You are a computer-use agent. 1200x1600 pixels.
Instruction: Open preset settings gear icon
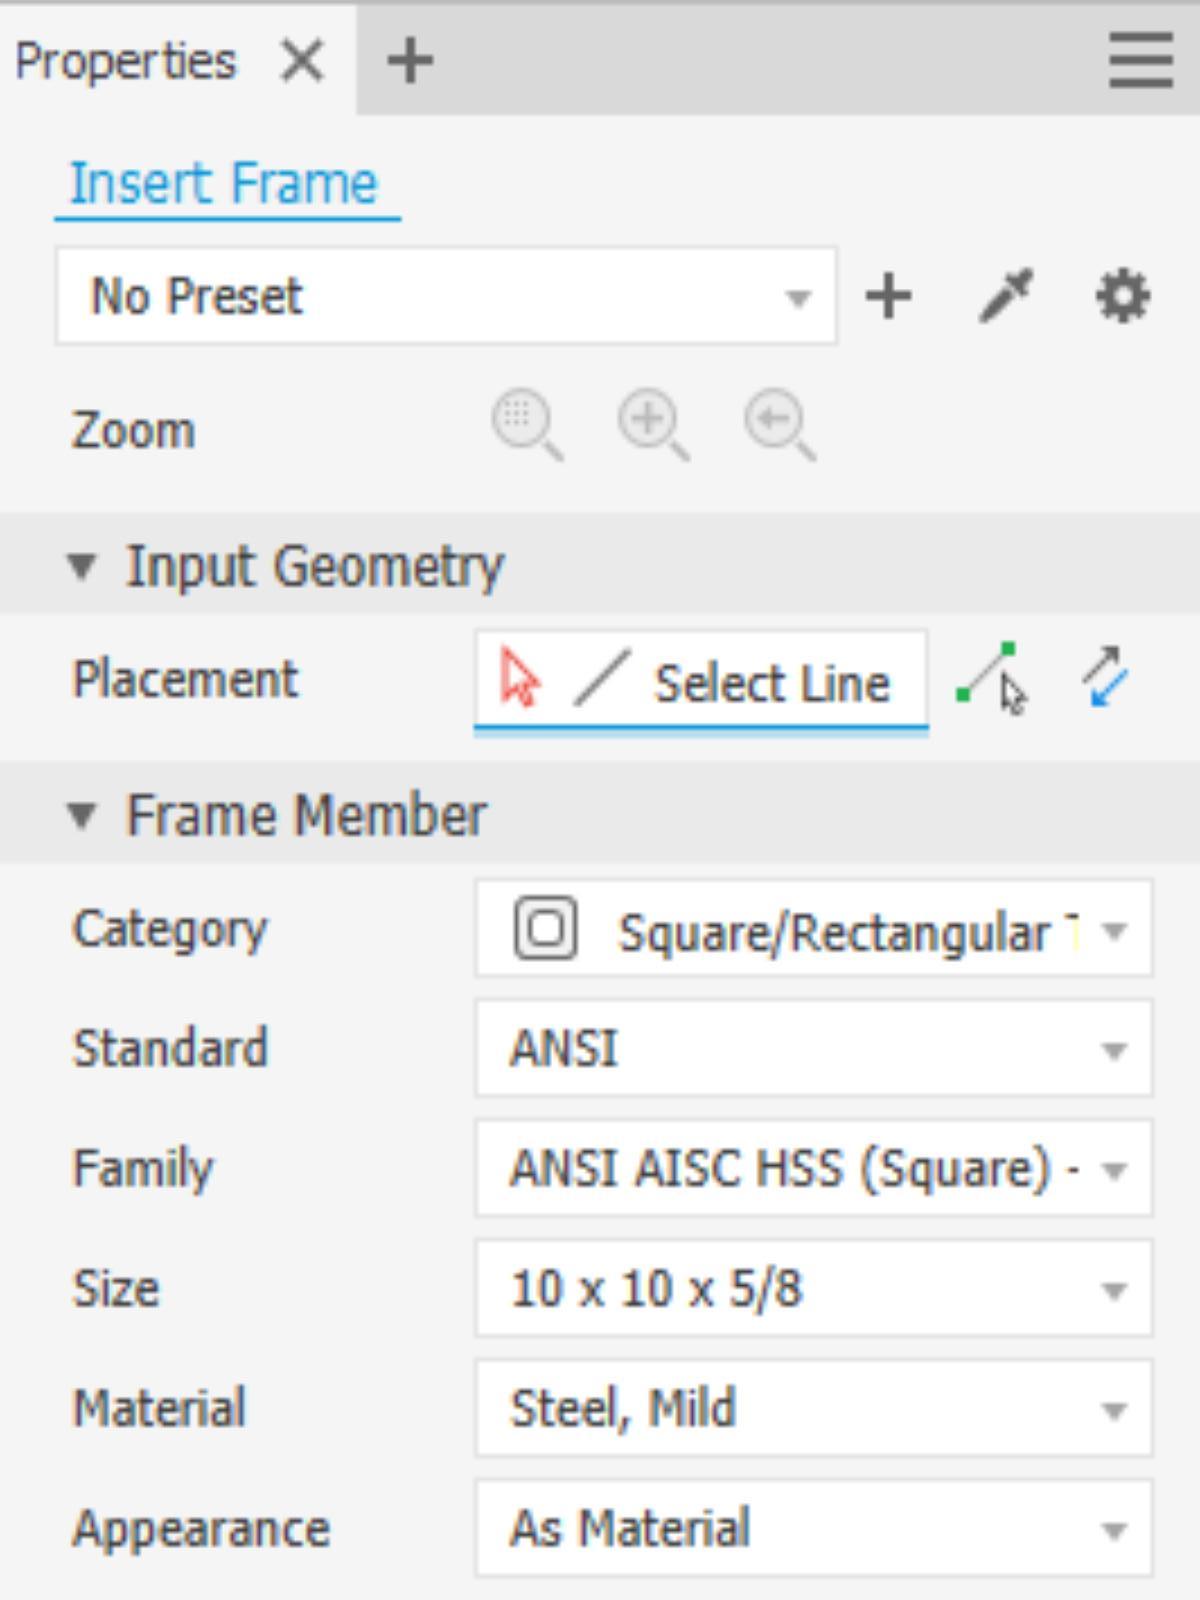pos(1123,297)
